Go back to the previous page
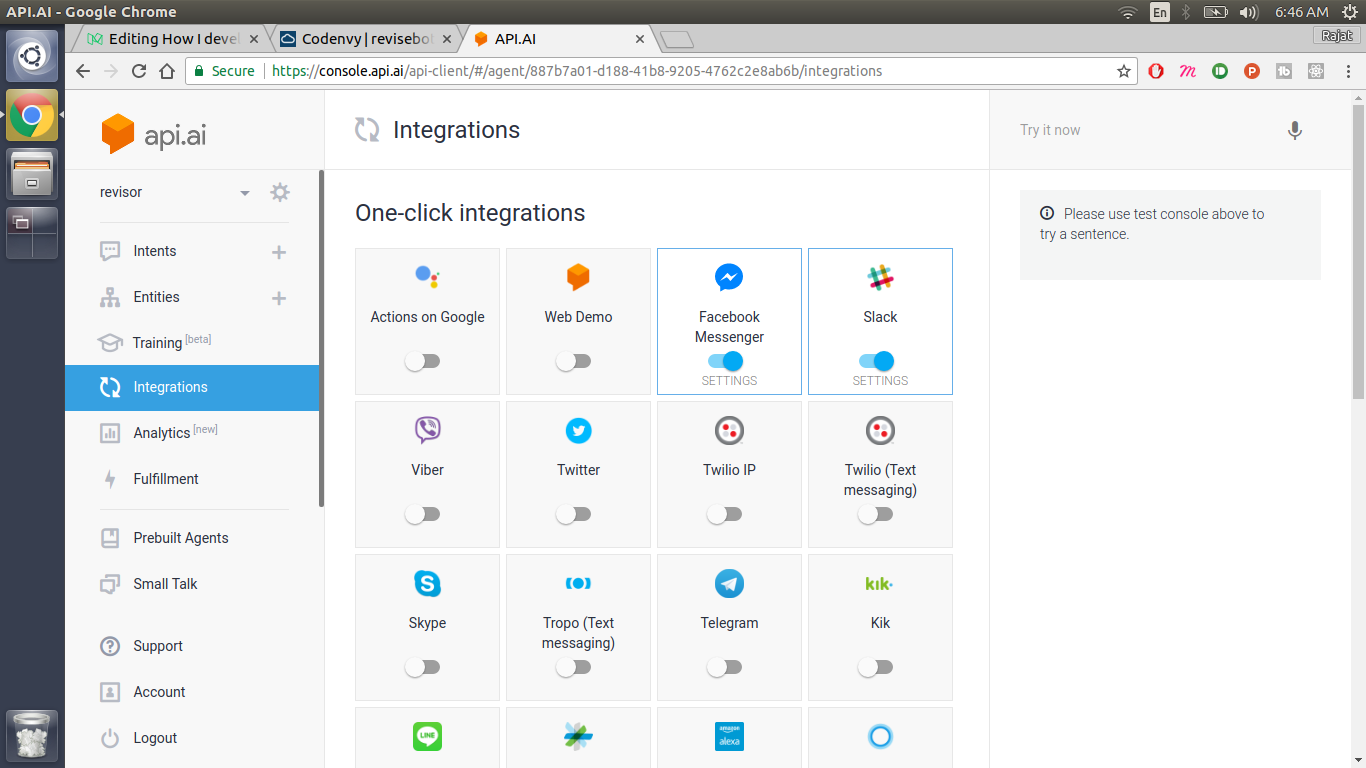The width and height of the screenshot is (1366, 768). coord(83,71)
